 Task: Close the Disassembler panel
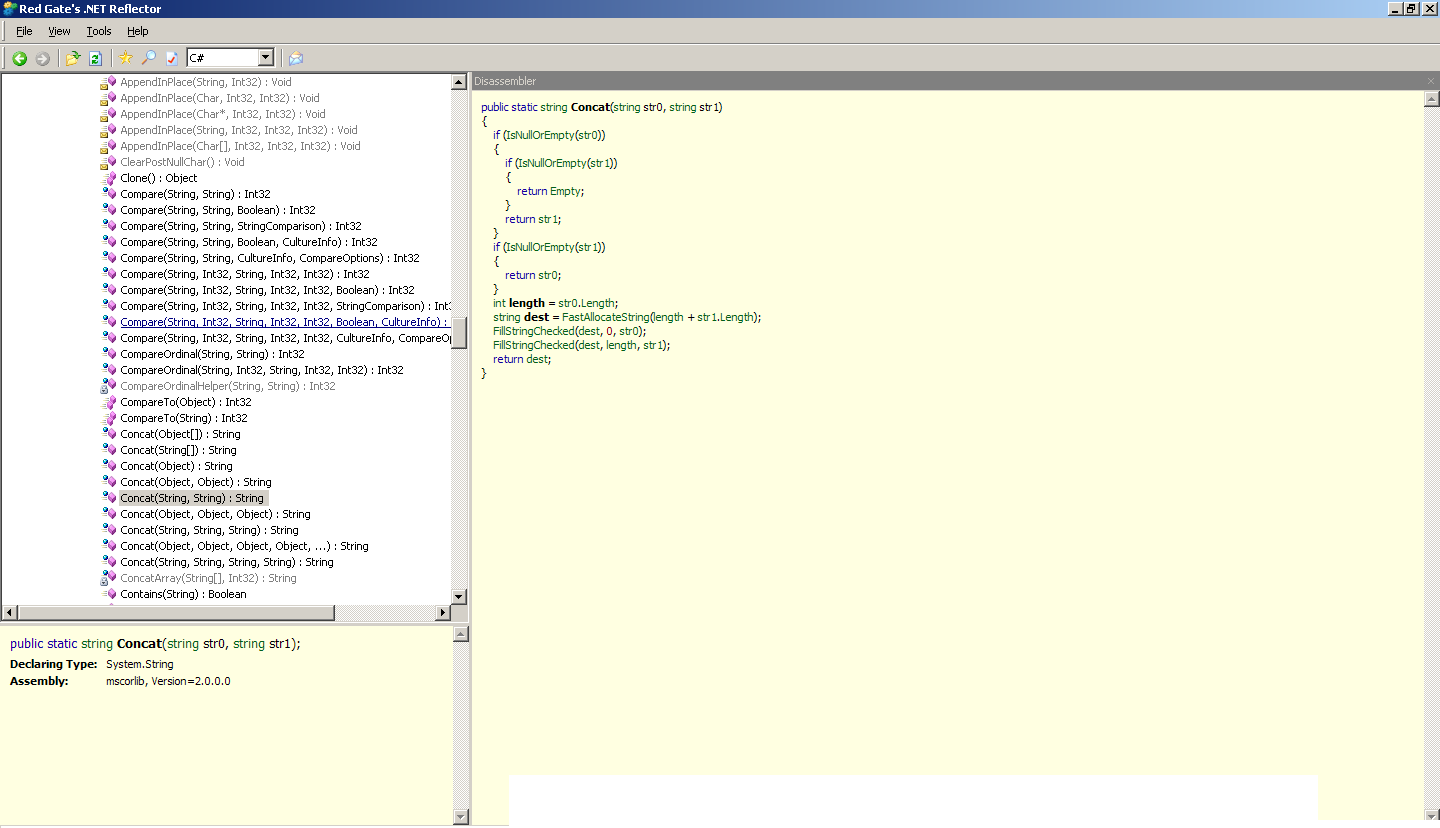point(1431,81)
